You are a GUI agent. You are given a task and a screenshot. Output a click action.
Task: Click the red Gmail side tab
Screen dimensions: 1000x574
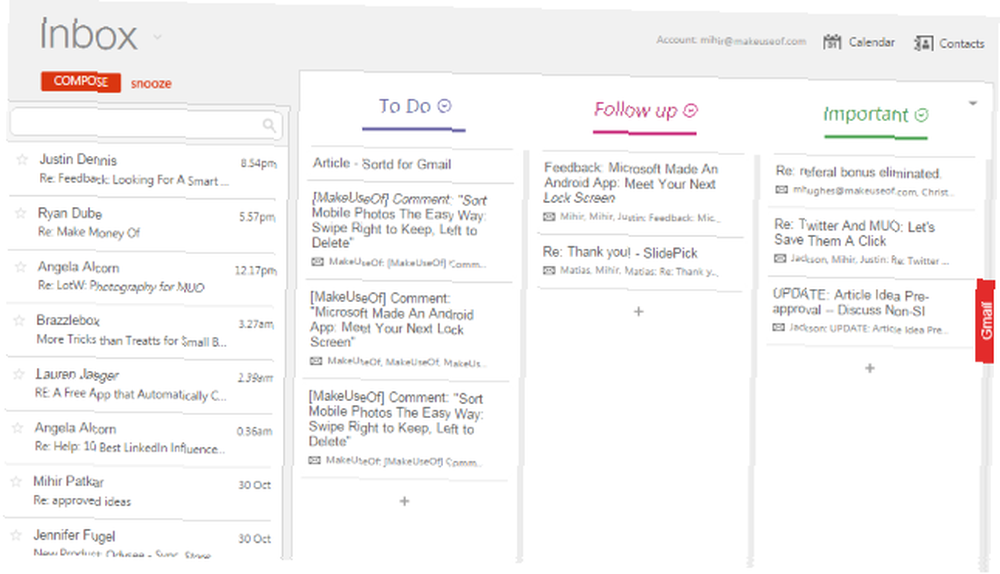(x=985, y=321)
